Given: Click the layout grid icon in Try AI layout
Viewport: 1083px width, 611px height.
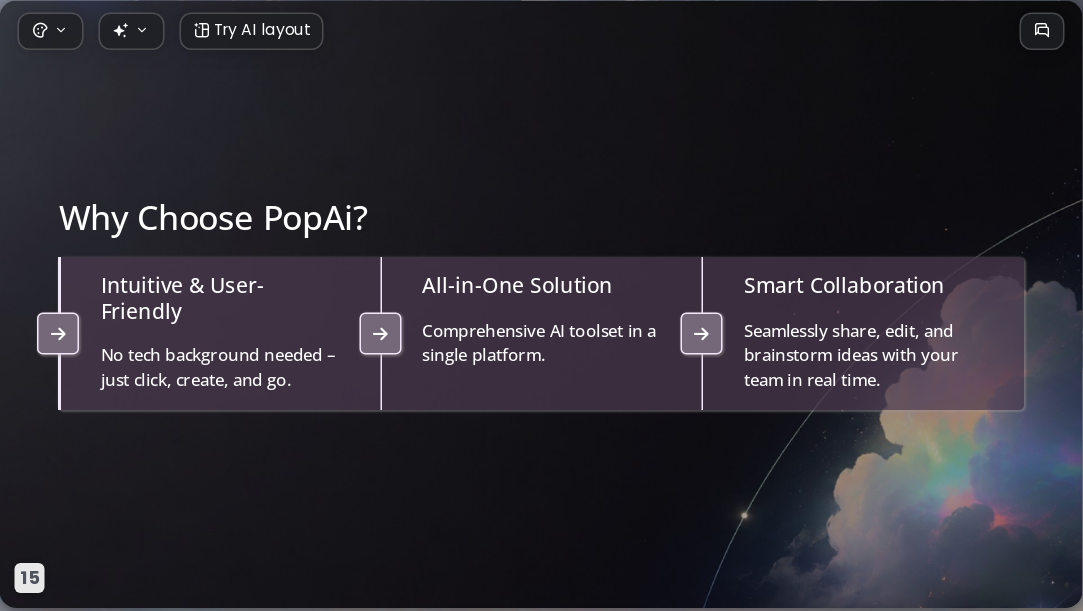Looking at the screenshot, I should pyautogui.click(x=202, y=30).
